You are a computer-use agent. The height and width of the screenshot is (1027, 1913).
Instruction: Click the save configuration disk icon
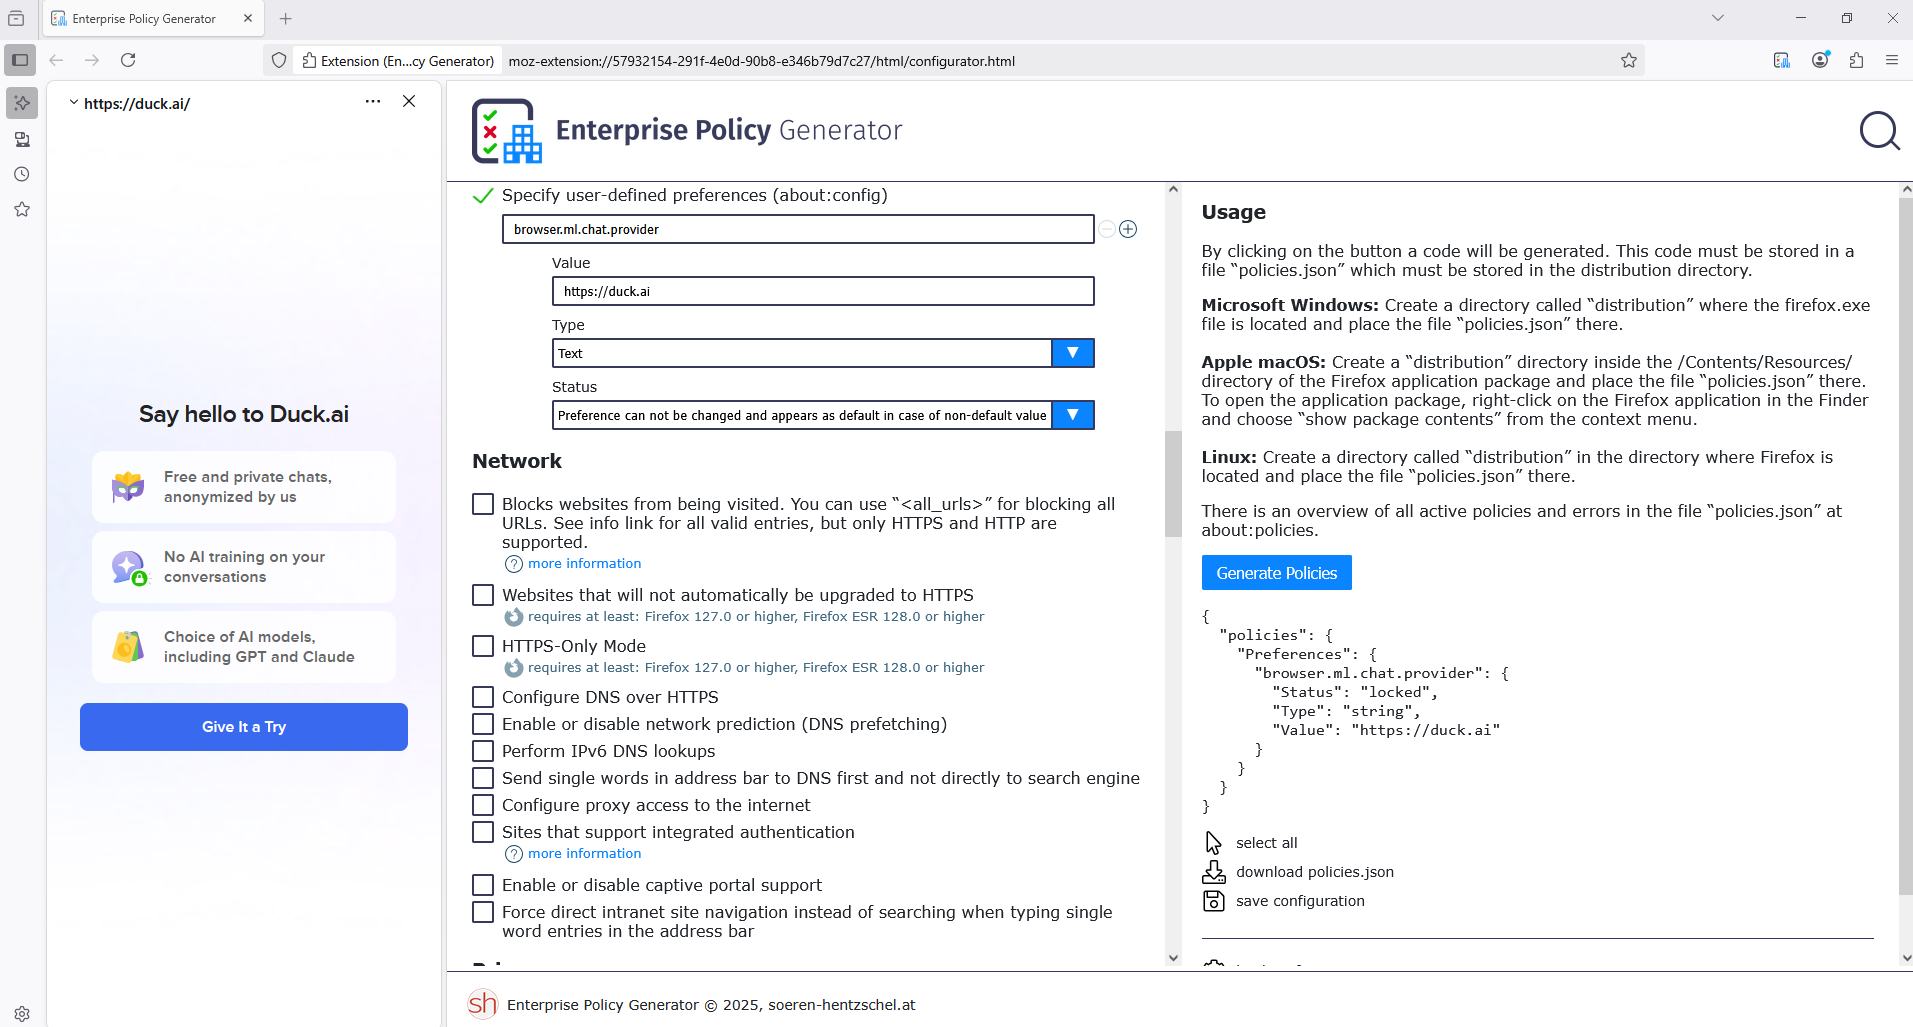point(1213,901)
